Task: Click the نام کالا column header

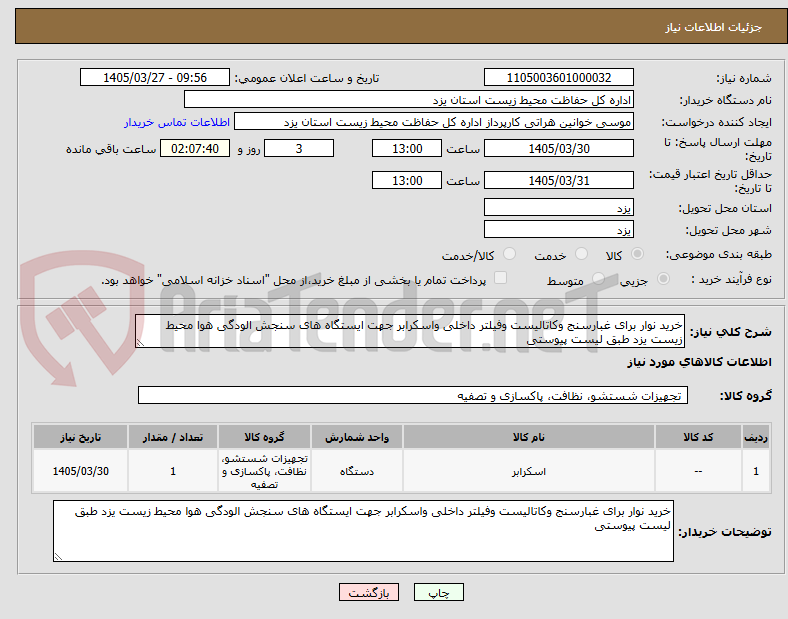Action: tap(529, 437)
